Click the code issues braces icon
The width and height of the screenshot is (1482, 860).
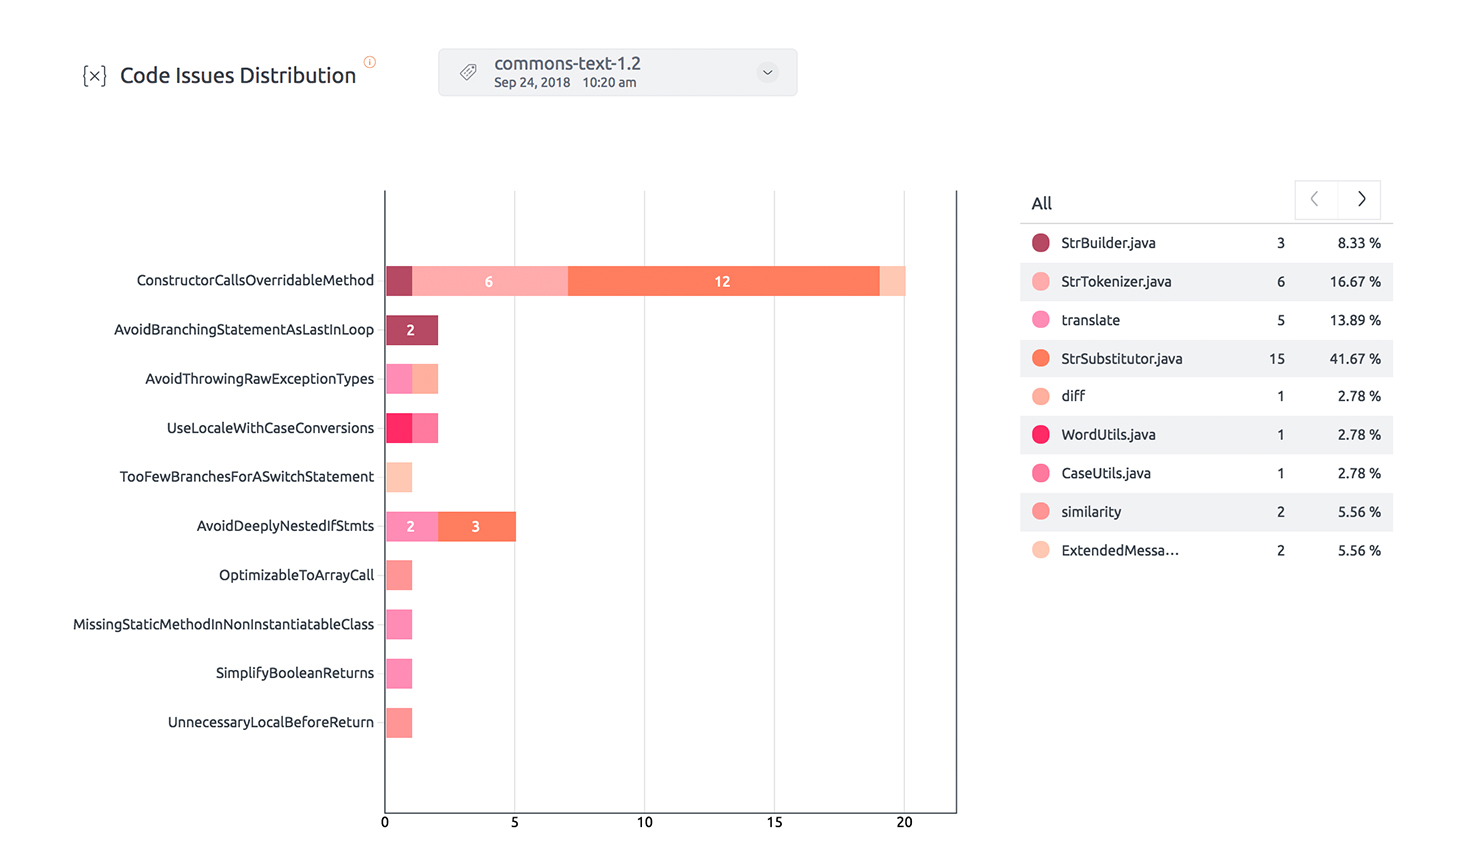click(94, 76)
